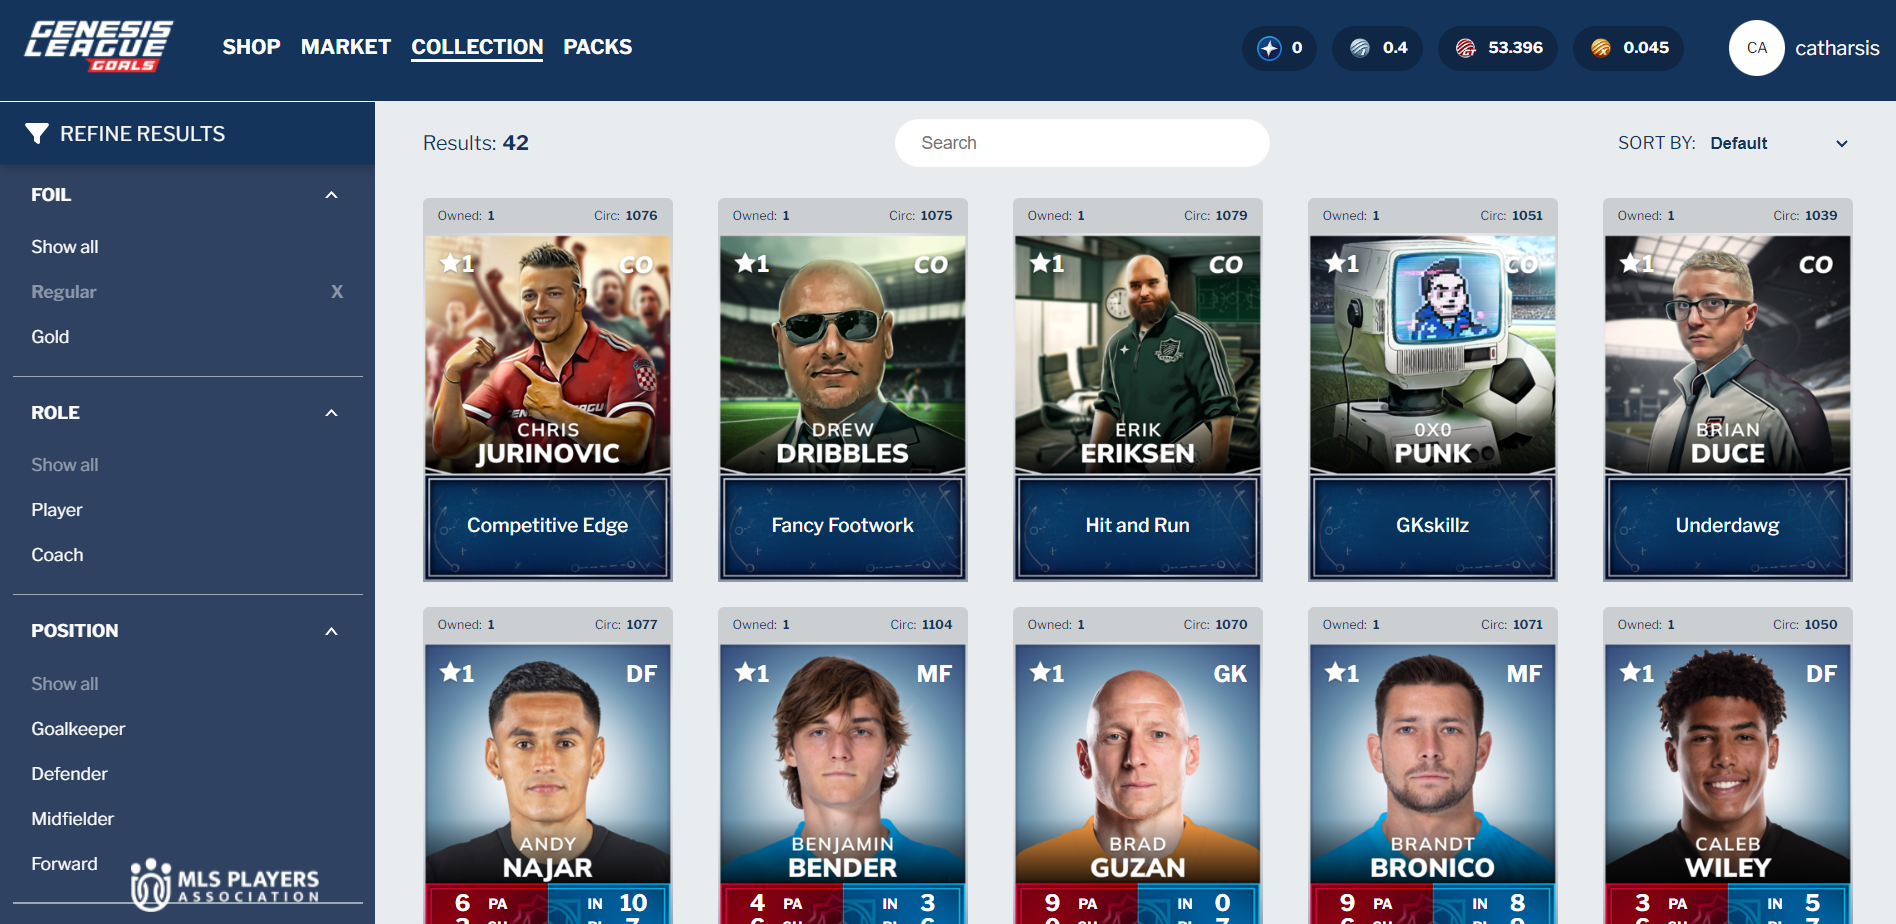This screenshot has height=924, width=1896.
Task: Open the PACKS tab
Action: (x=598, y=47)
